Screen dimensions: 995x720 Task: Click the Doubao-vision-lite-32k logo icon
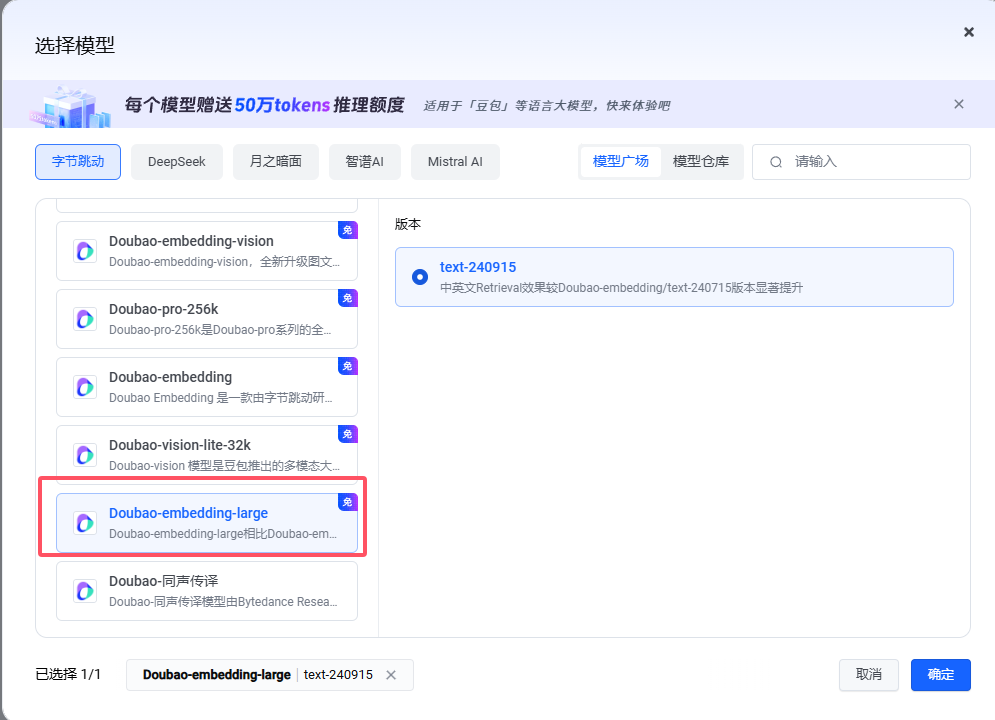point(85,455)
